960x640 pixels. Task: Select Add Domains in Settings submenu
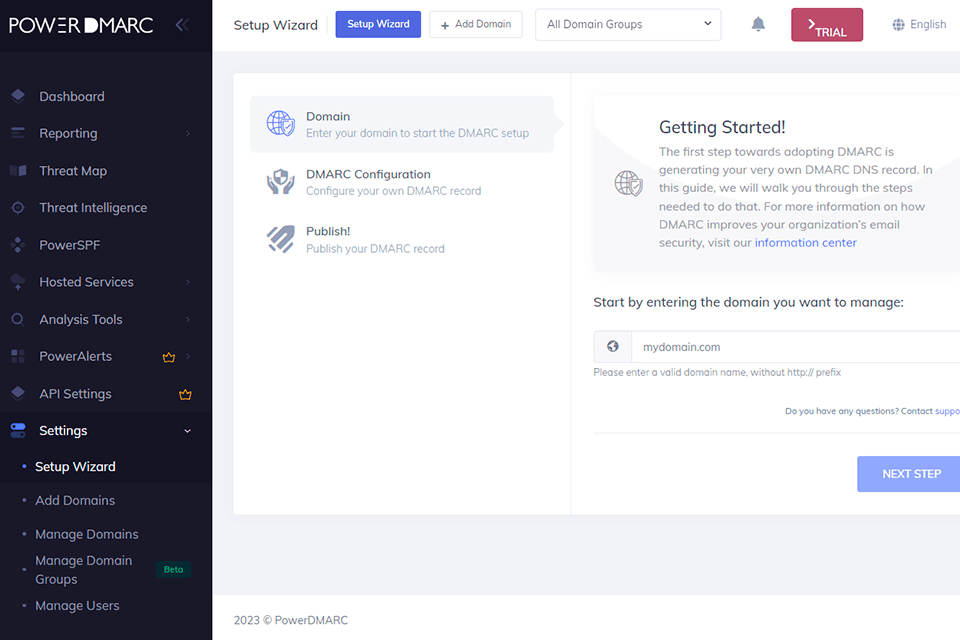75,500
